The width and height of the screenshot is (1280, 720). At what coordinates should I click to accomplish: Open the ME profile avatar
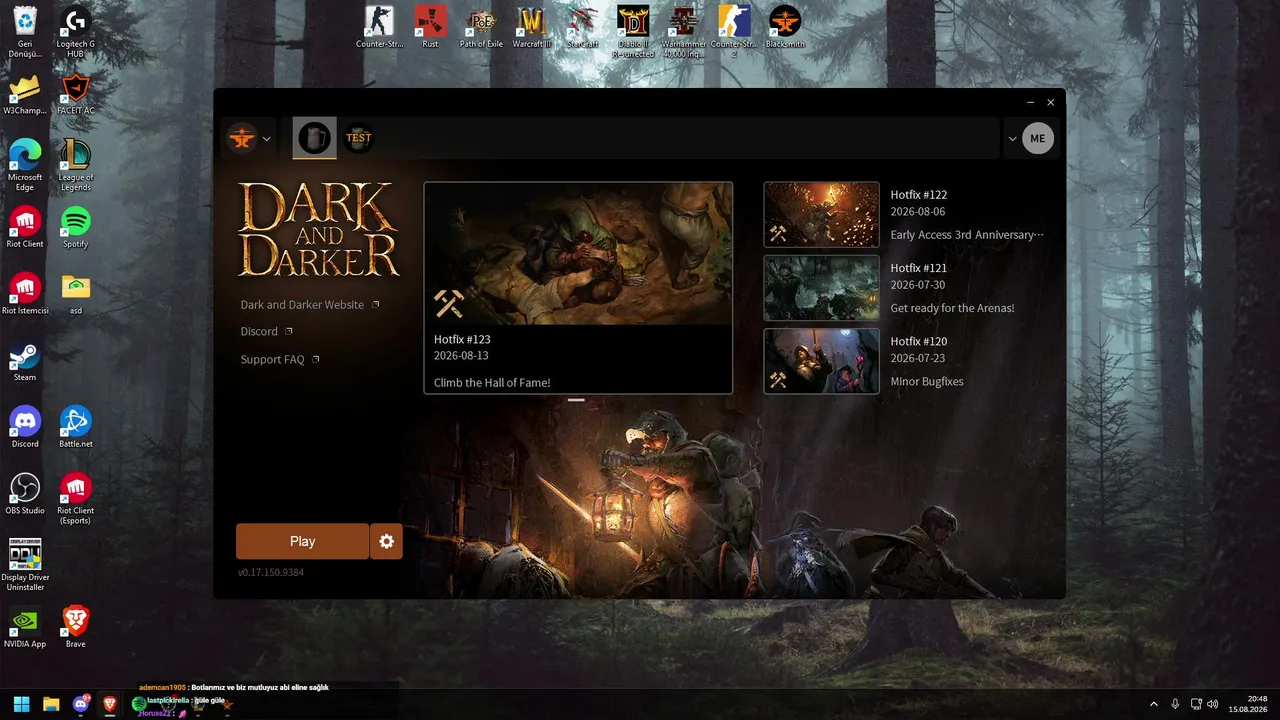coord(1038,138)
